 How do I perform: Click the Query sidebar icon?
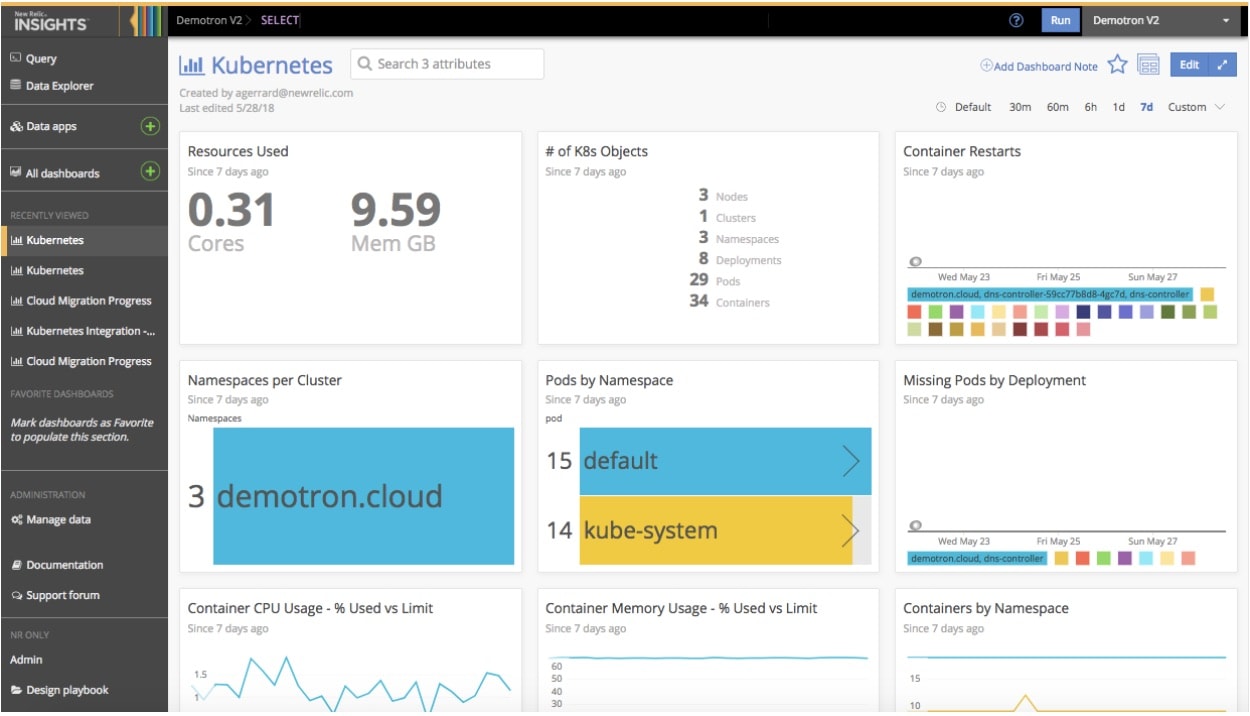pyautogui.click(x=15, y=58)
